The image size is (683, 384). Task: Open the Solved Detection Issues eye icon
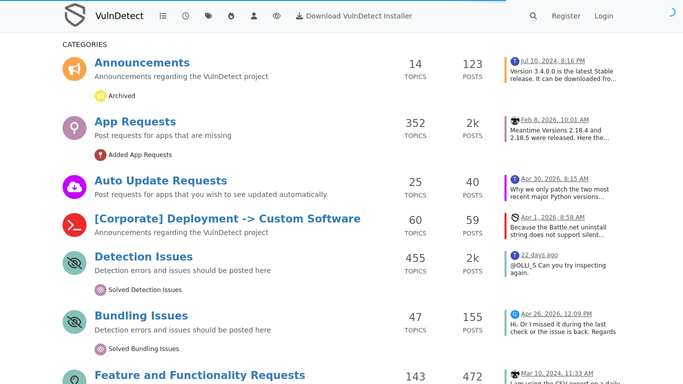click(100, 290)
